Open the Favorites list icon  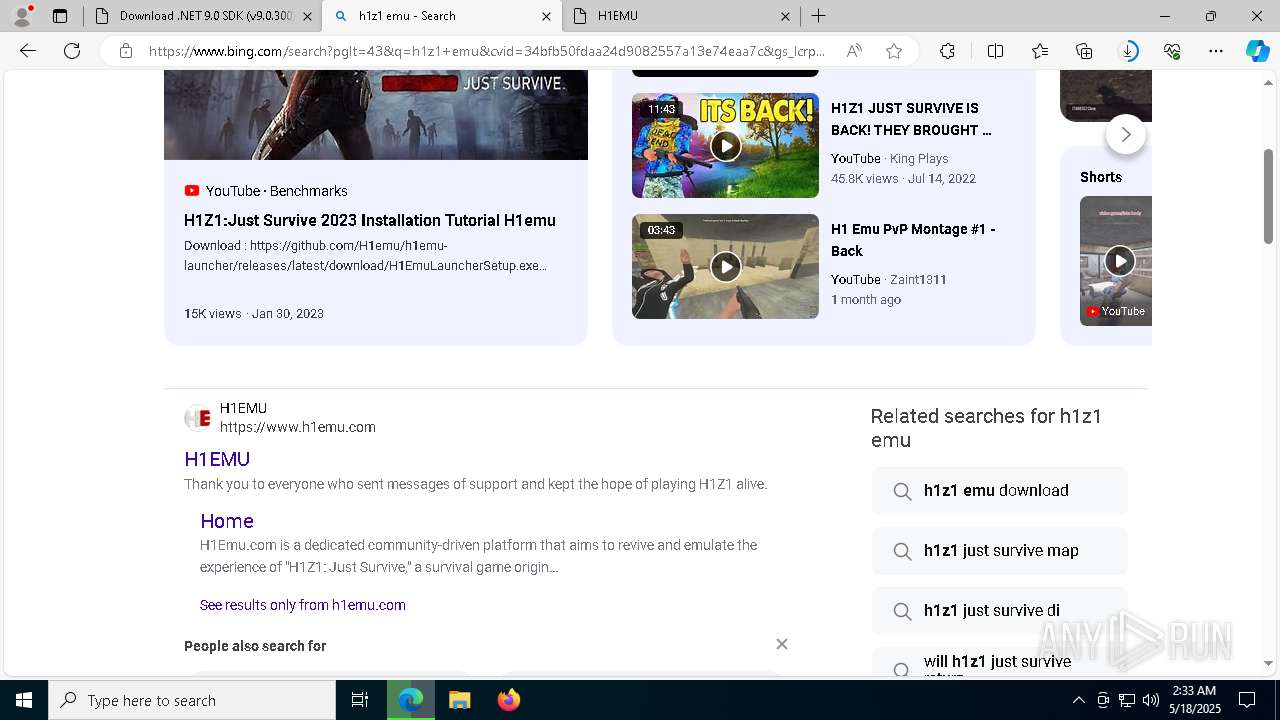(x=1040, y=51)
